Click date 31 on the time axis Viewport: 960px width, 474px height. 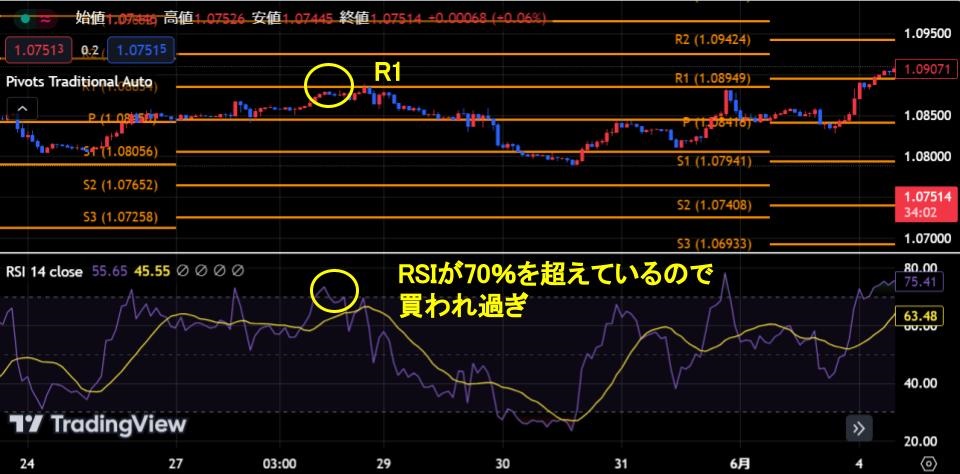point(622,462)
